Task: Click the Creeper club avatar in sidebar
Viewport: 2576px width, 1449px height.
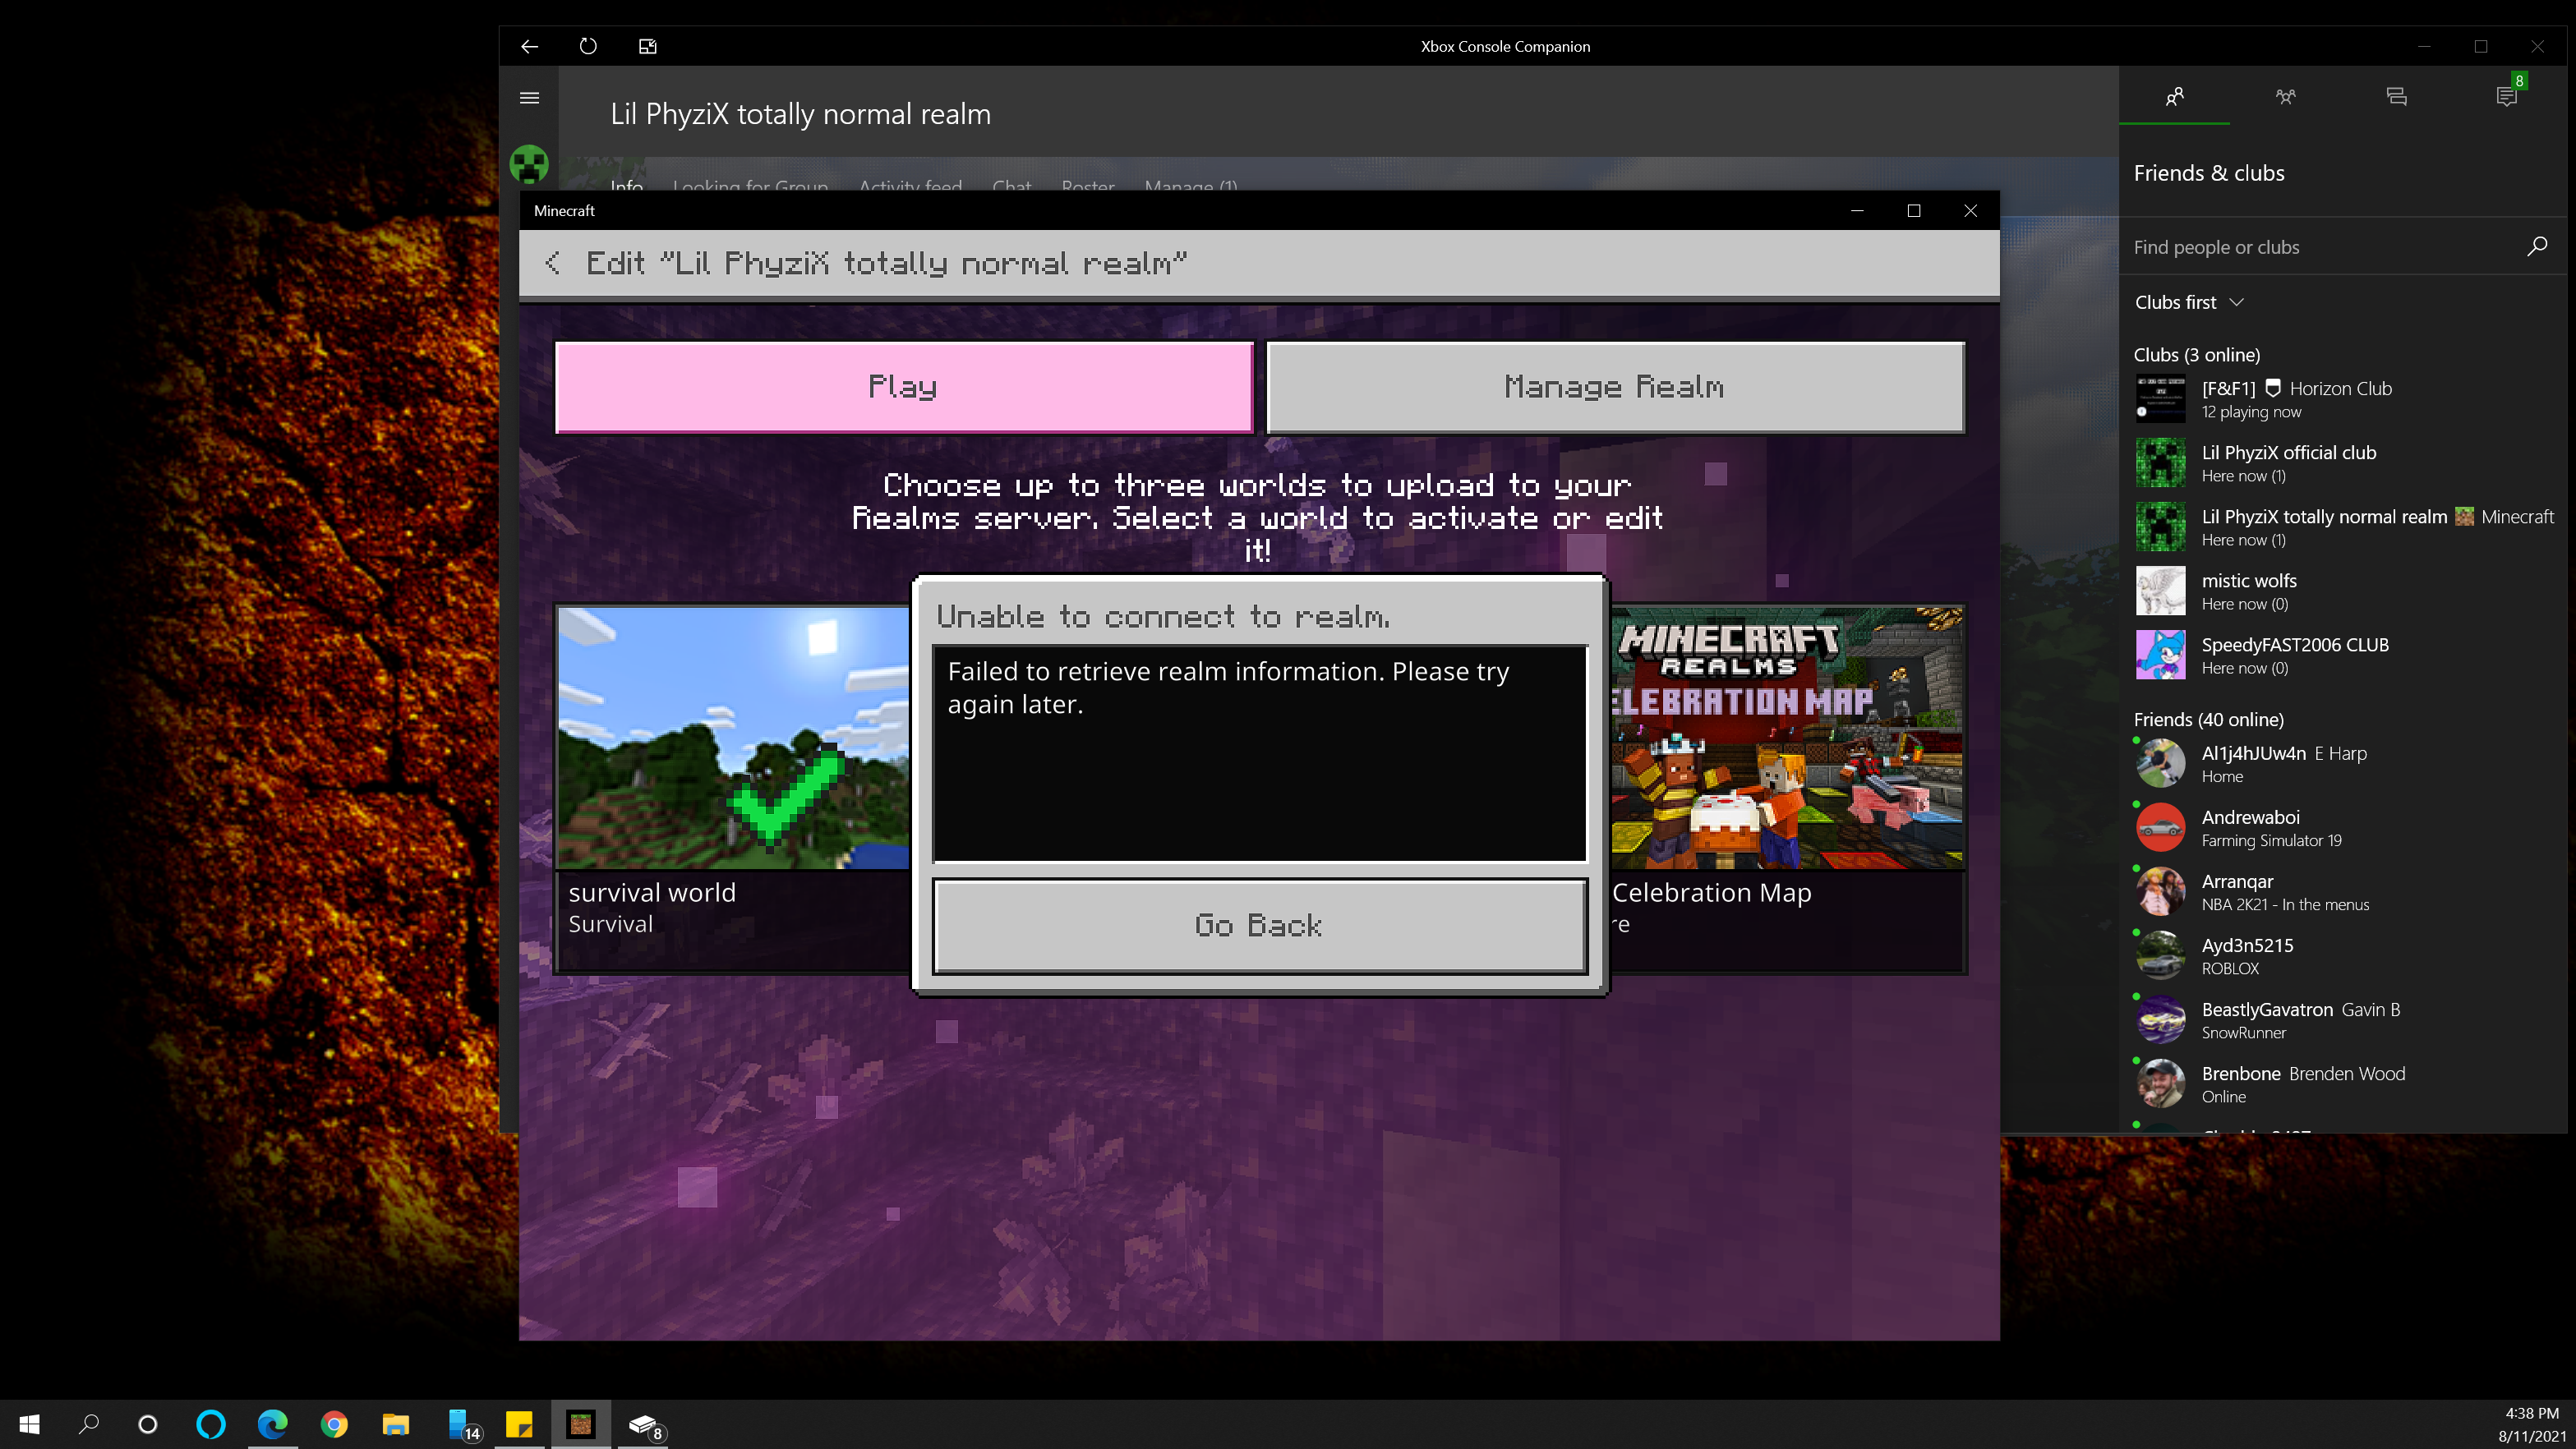Action: [x=529, y=164]
